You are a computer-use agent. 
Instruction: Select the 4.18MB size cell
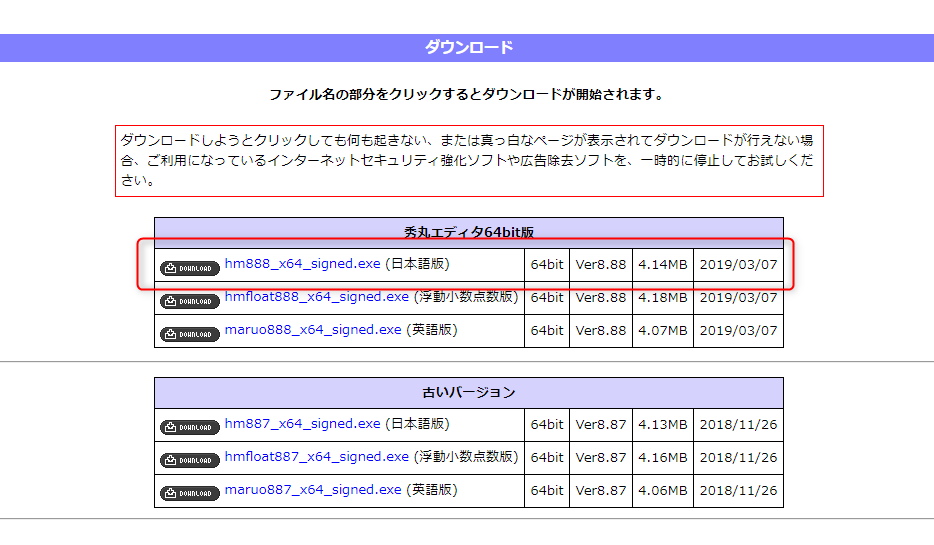click(x=662, y=297)
